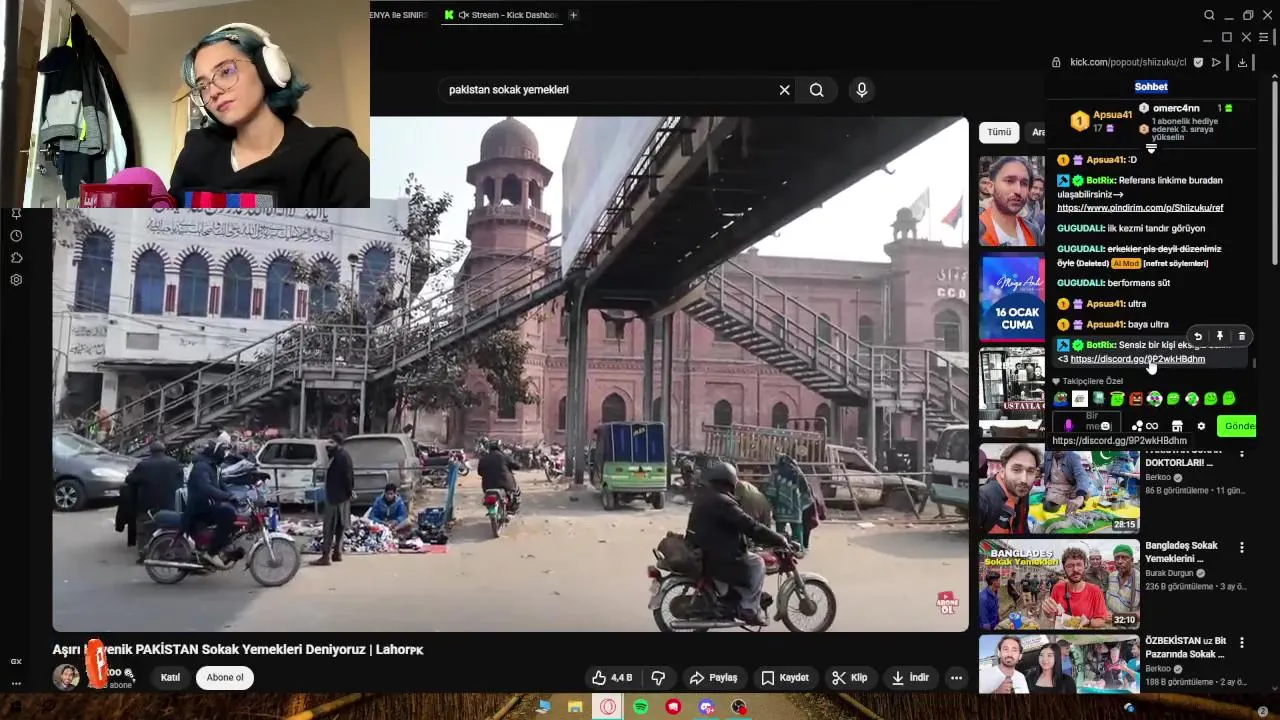
Task: Pin the hovered BotRix message
Action: click(x=1220, y=337)
